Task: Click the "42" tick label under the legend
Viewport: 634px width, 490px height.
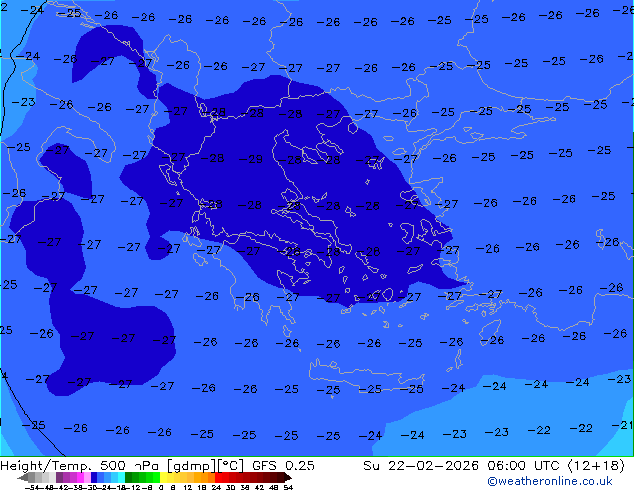Action: click(259, 487)
